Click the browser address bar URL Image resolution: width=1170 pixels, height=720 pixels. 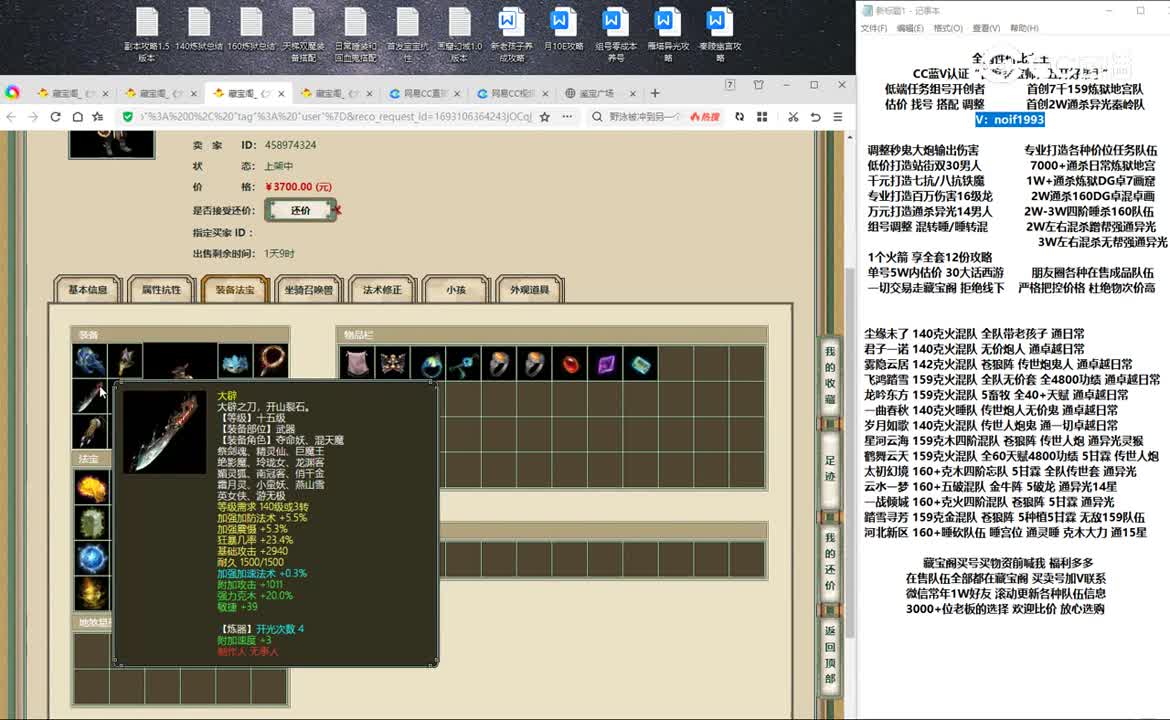[x=336, y=116]
